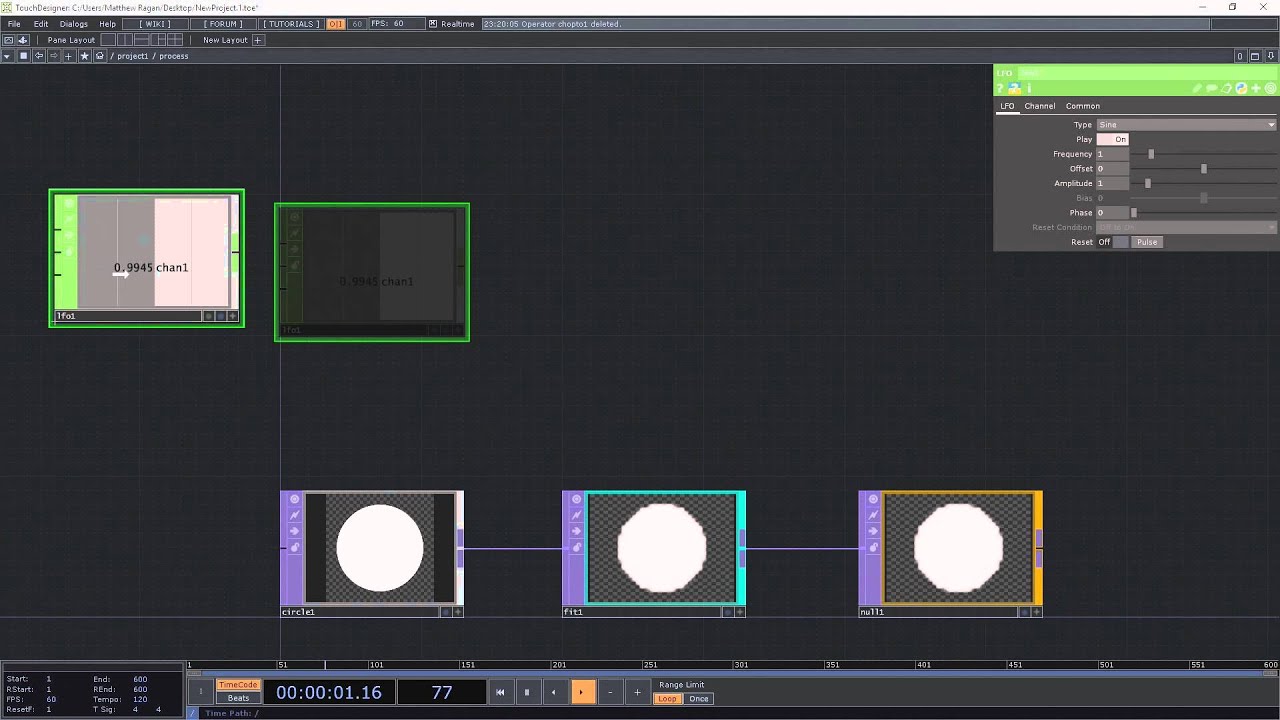Select top-bottom split pane layout
Viewport: 1280px width, 720px height.
click(x=142, y=40)
